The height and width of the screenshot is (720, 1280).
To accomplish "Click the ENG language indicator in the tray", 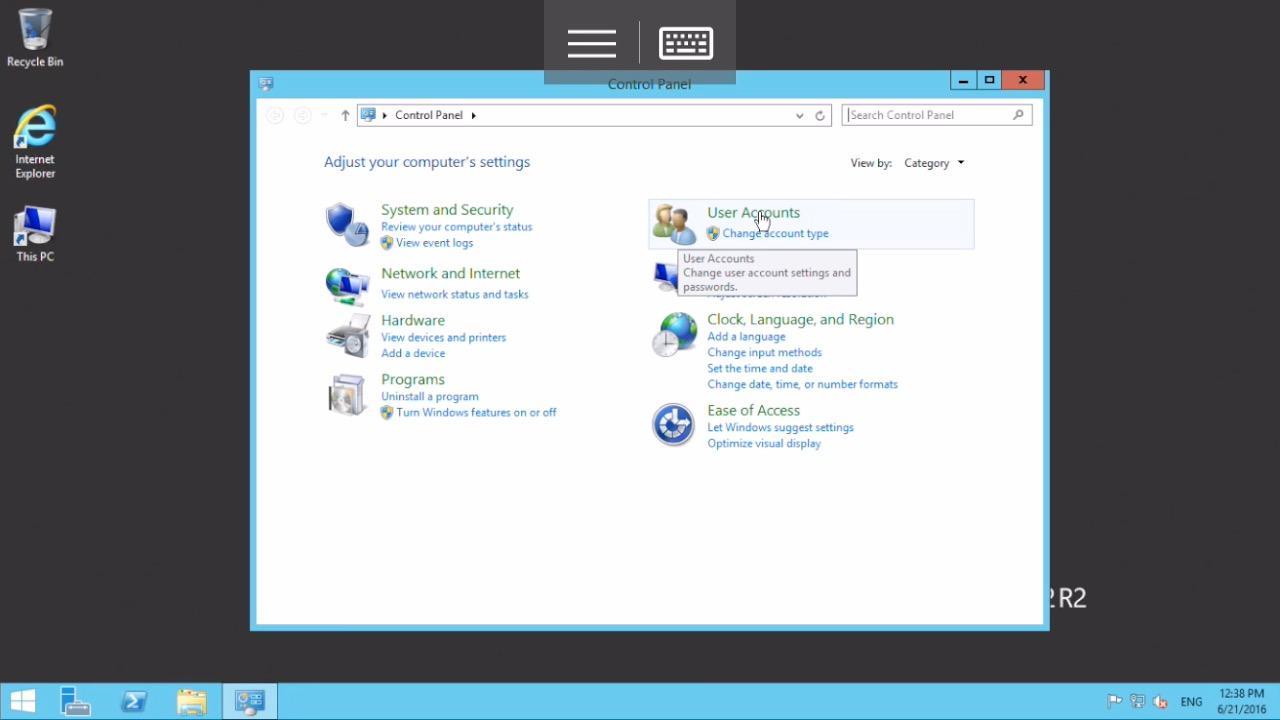I will 1191,702.
